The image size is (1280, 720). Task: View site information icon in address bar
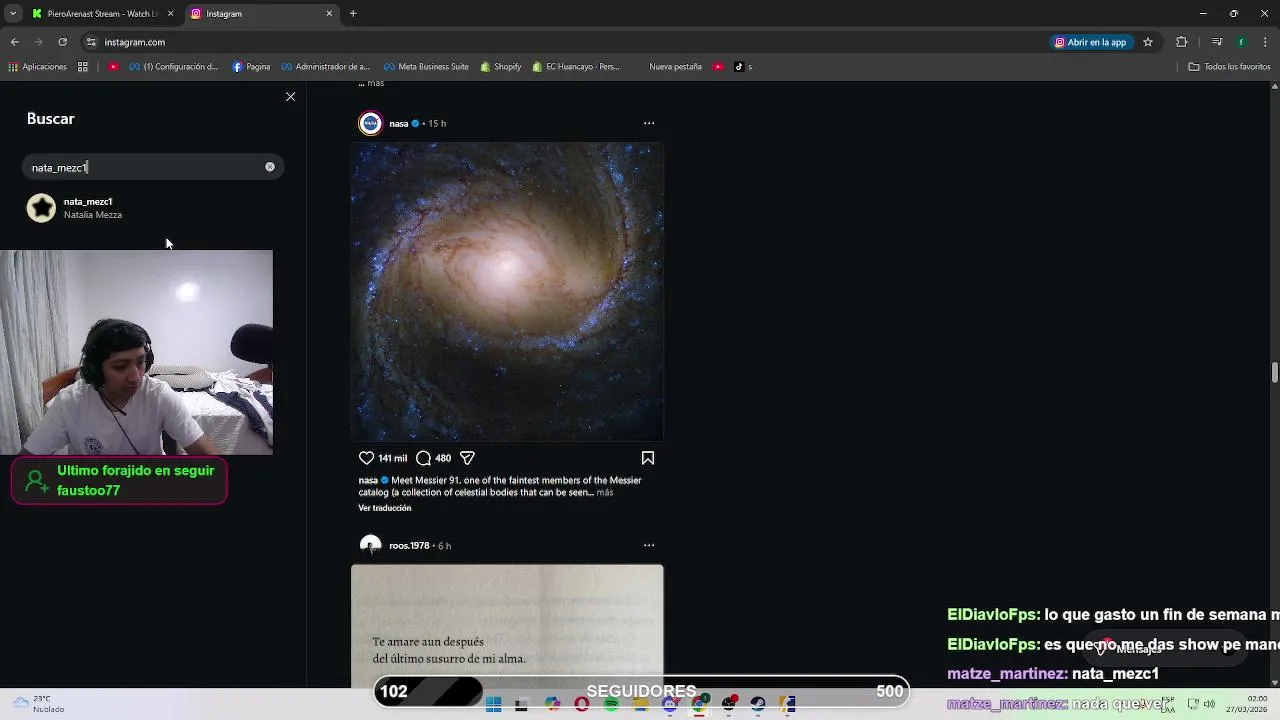click(91, 42)
